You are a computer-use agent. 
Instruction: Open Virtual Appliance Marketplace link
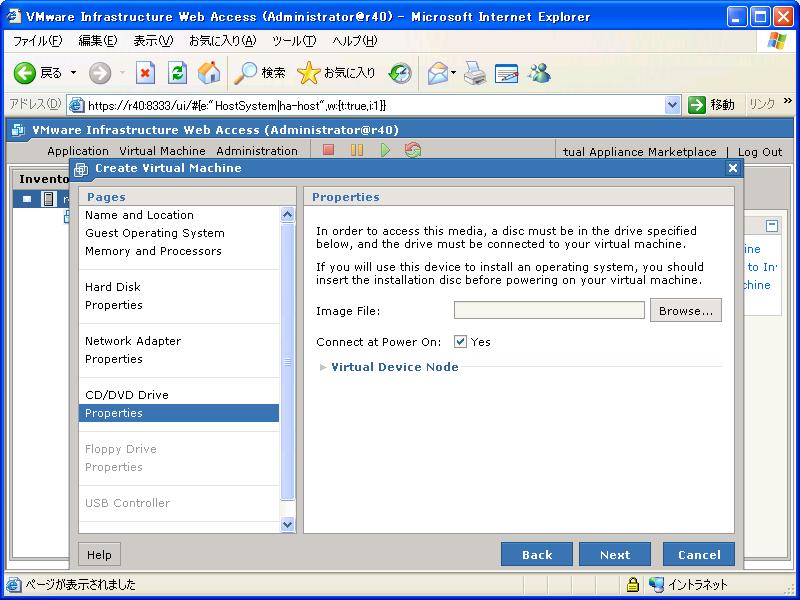[640, 152]
